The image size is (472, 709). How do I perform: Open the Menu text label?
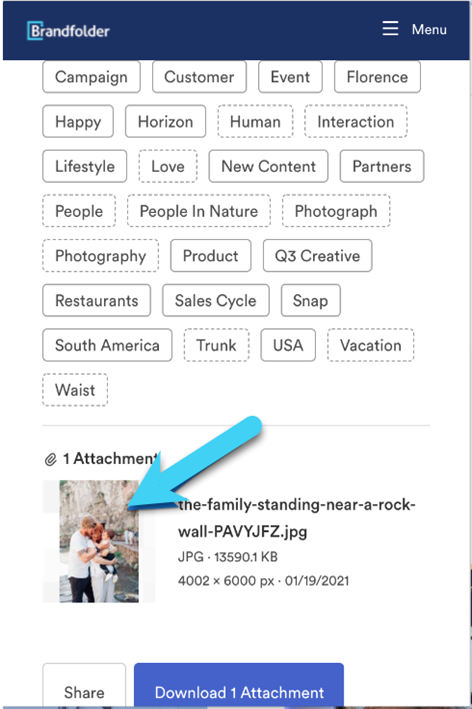coord(429,29)
